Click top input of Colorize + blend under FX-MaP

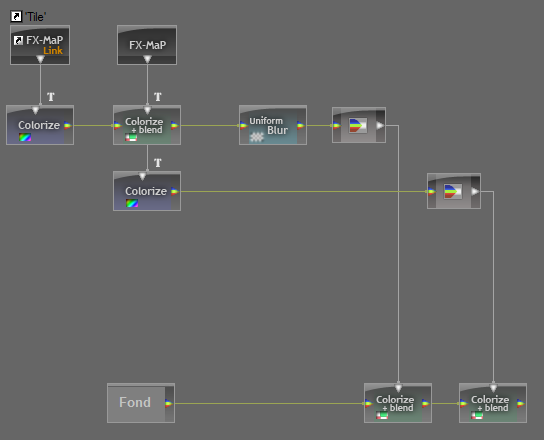(147, 110)
